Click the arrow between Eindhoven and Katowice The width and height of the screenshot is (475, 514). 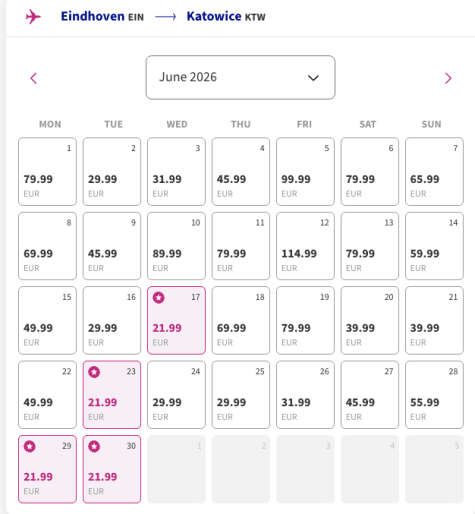click(166, 17)
